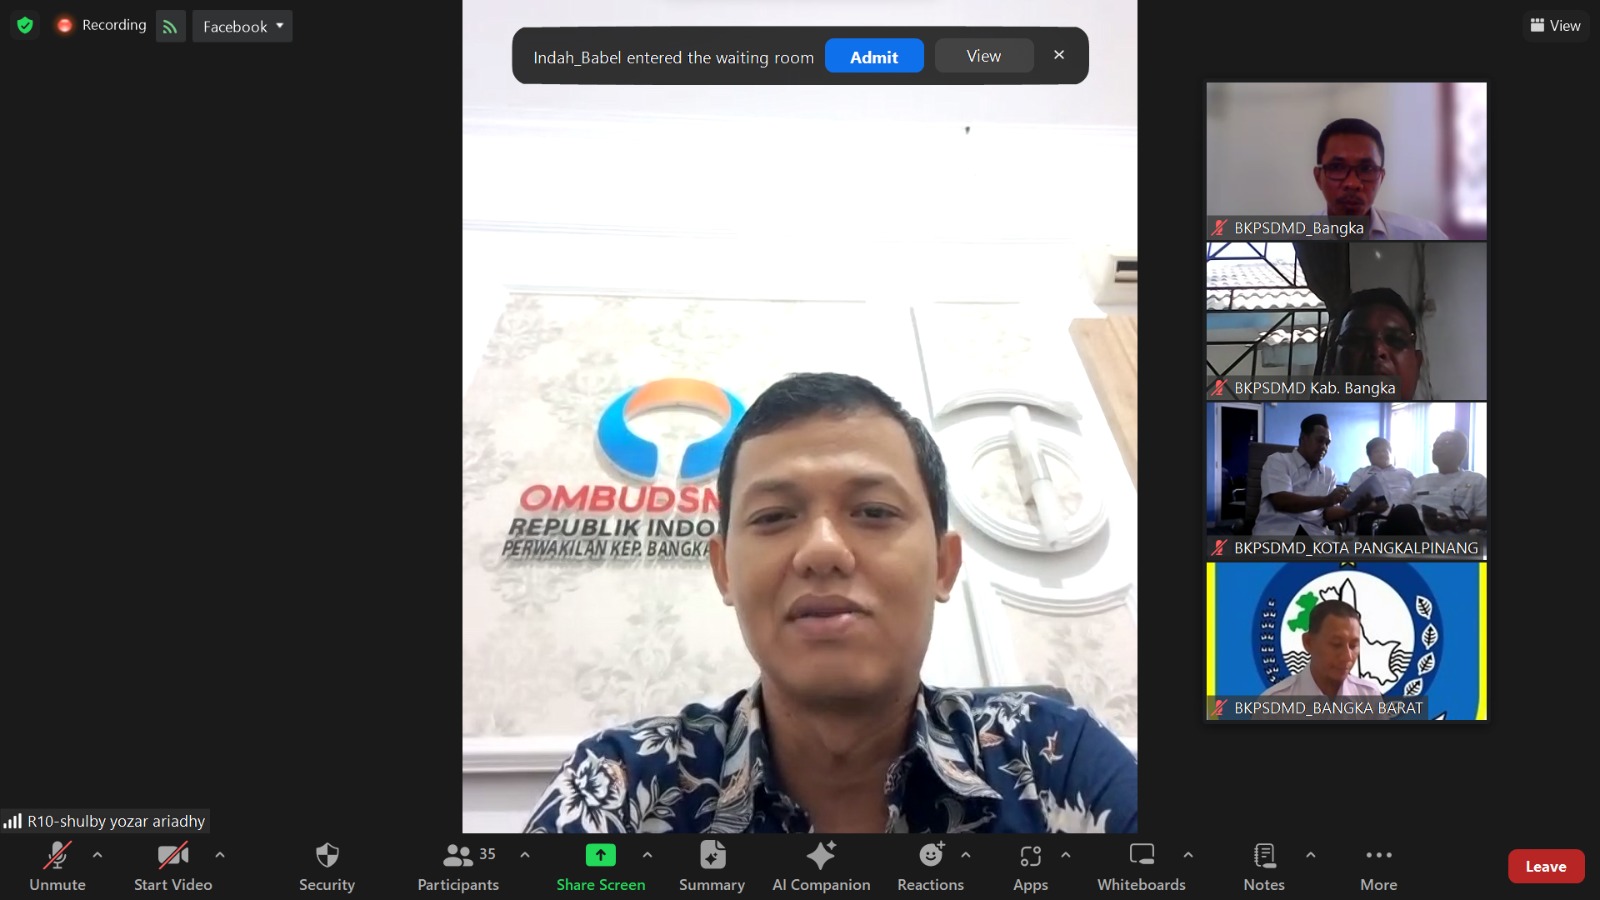Expand video options arrow beside Start Video
Viewport: 1600px width, 900px height.
click(220, 855)
